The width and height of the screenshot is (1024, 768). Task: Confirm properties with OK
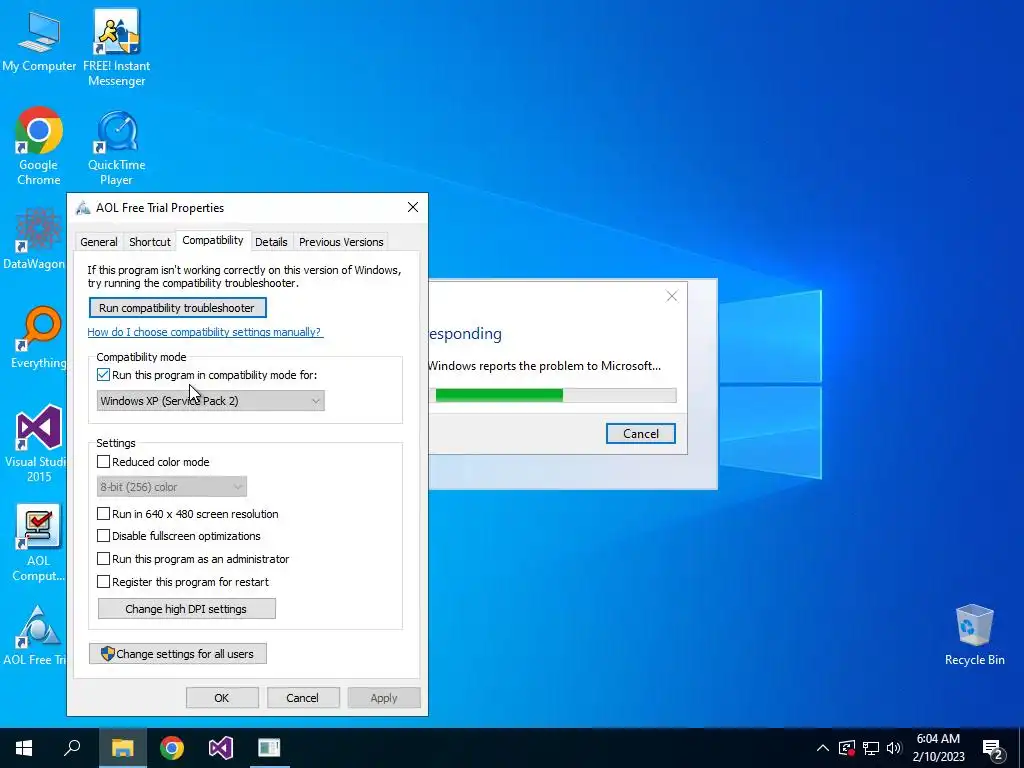[x=222, y=697]
